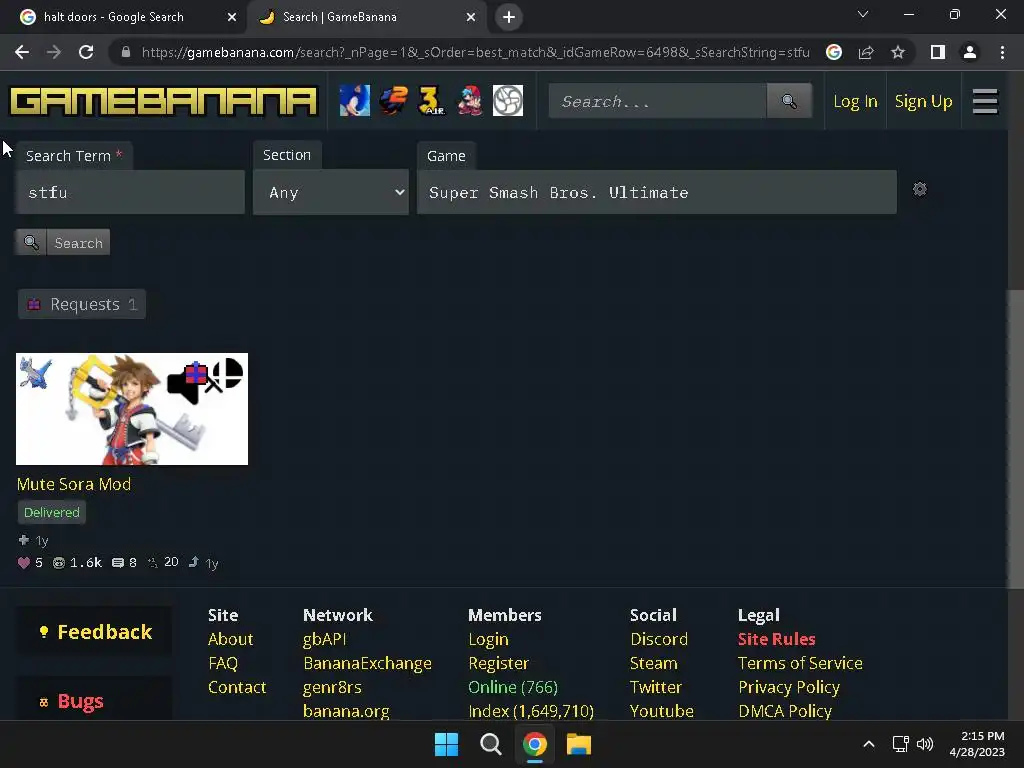Click the Bugs button

tap(95, 701)
